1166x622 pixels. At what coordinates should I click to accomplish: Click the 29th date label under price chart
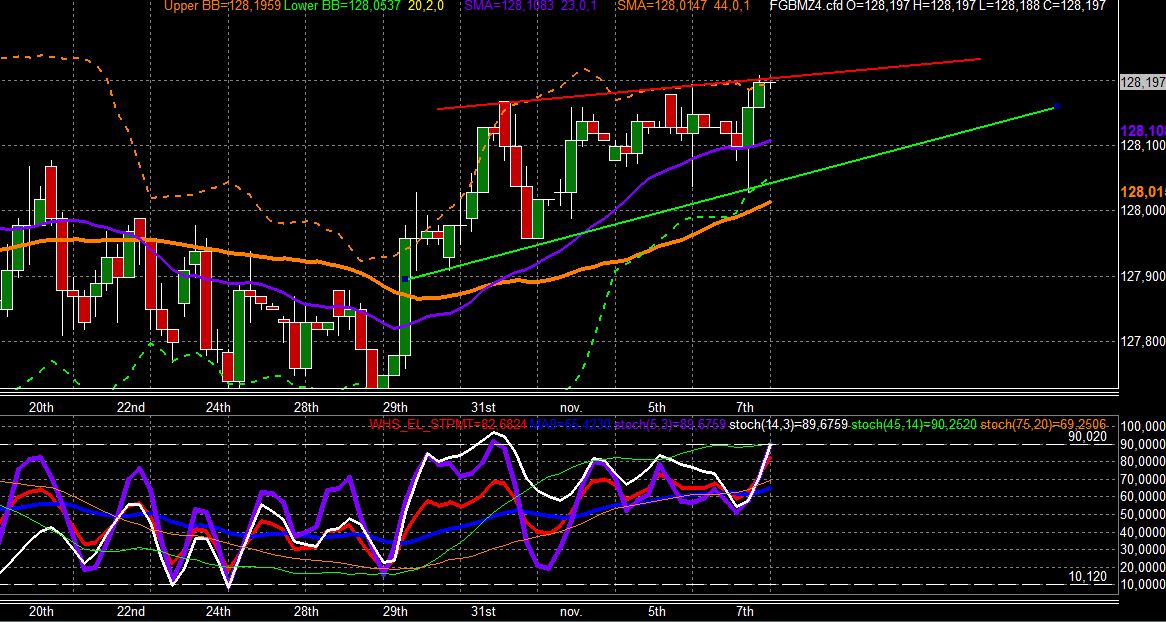(x=395, y=408)
